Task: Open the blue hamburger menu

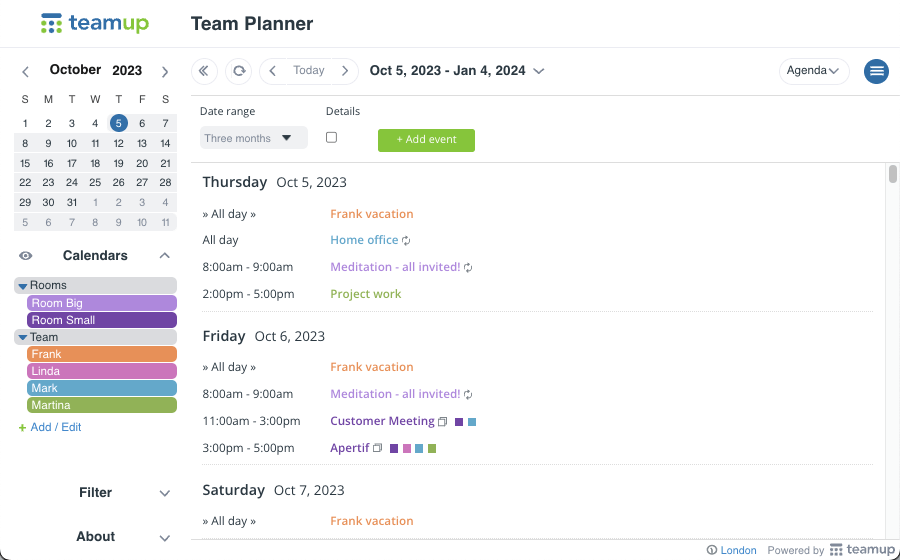Action: tap(876, 71)
